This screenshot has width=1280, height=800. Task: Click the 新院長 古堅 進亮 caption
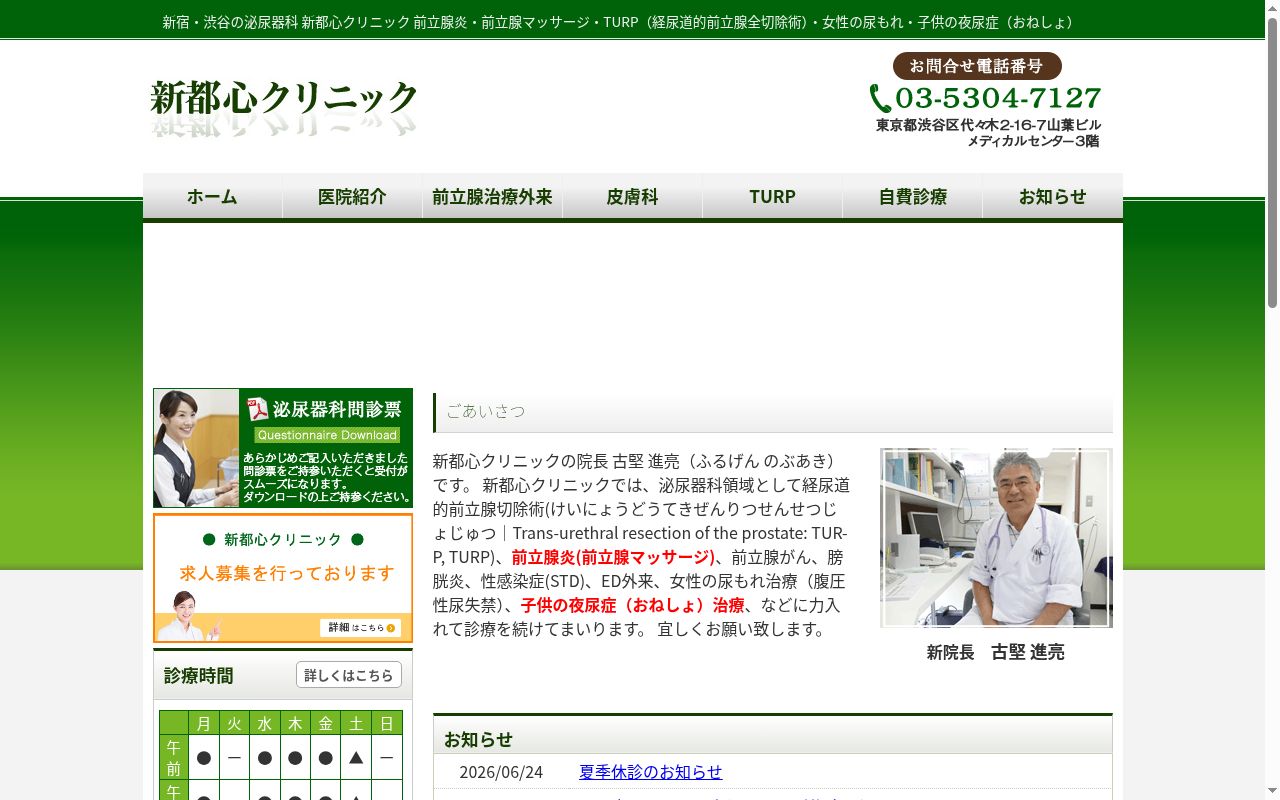coord(995,652)
